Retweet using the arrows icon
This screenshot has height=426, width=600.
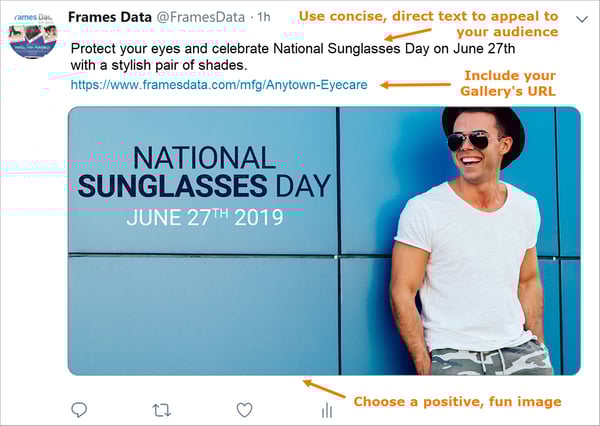161,410
